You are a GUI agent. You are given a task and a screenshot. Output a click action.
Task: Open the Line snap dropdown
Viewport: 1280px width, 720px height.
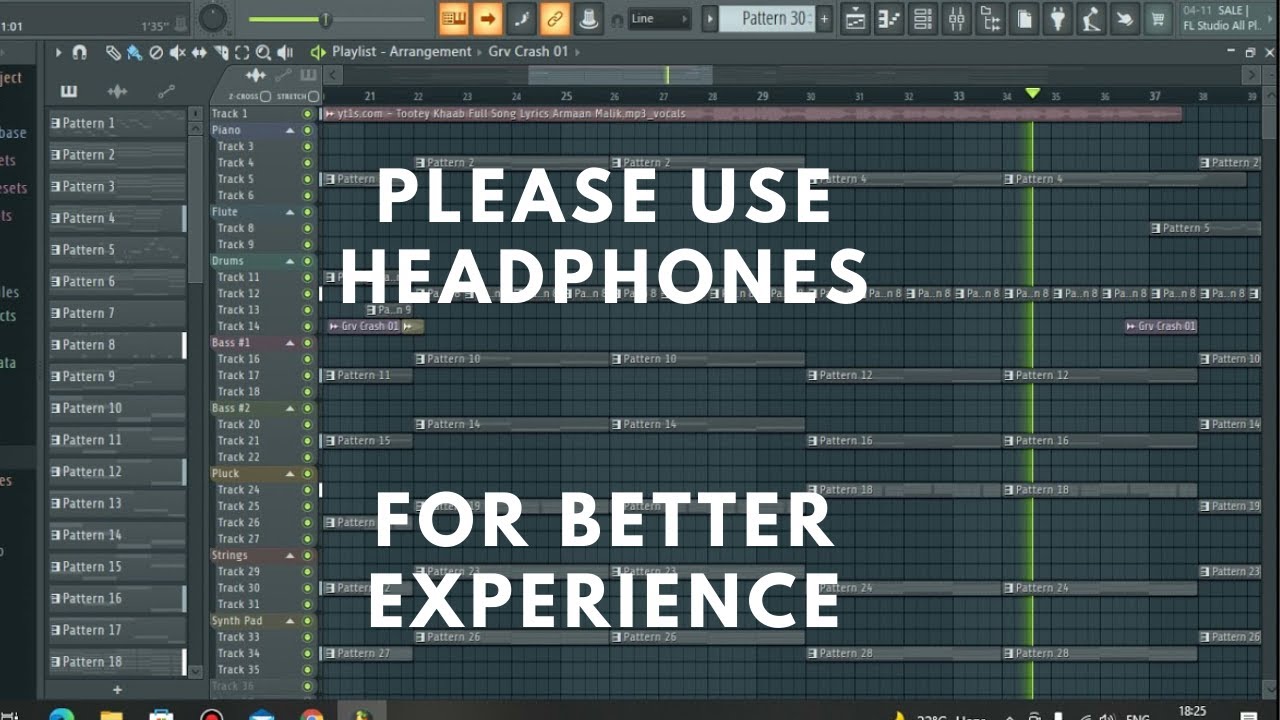coord(660,18)
